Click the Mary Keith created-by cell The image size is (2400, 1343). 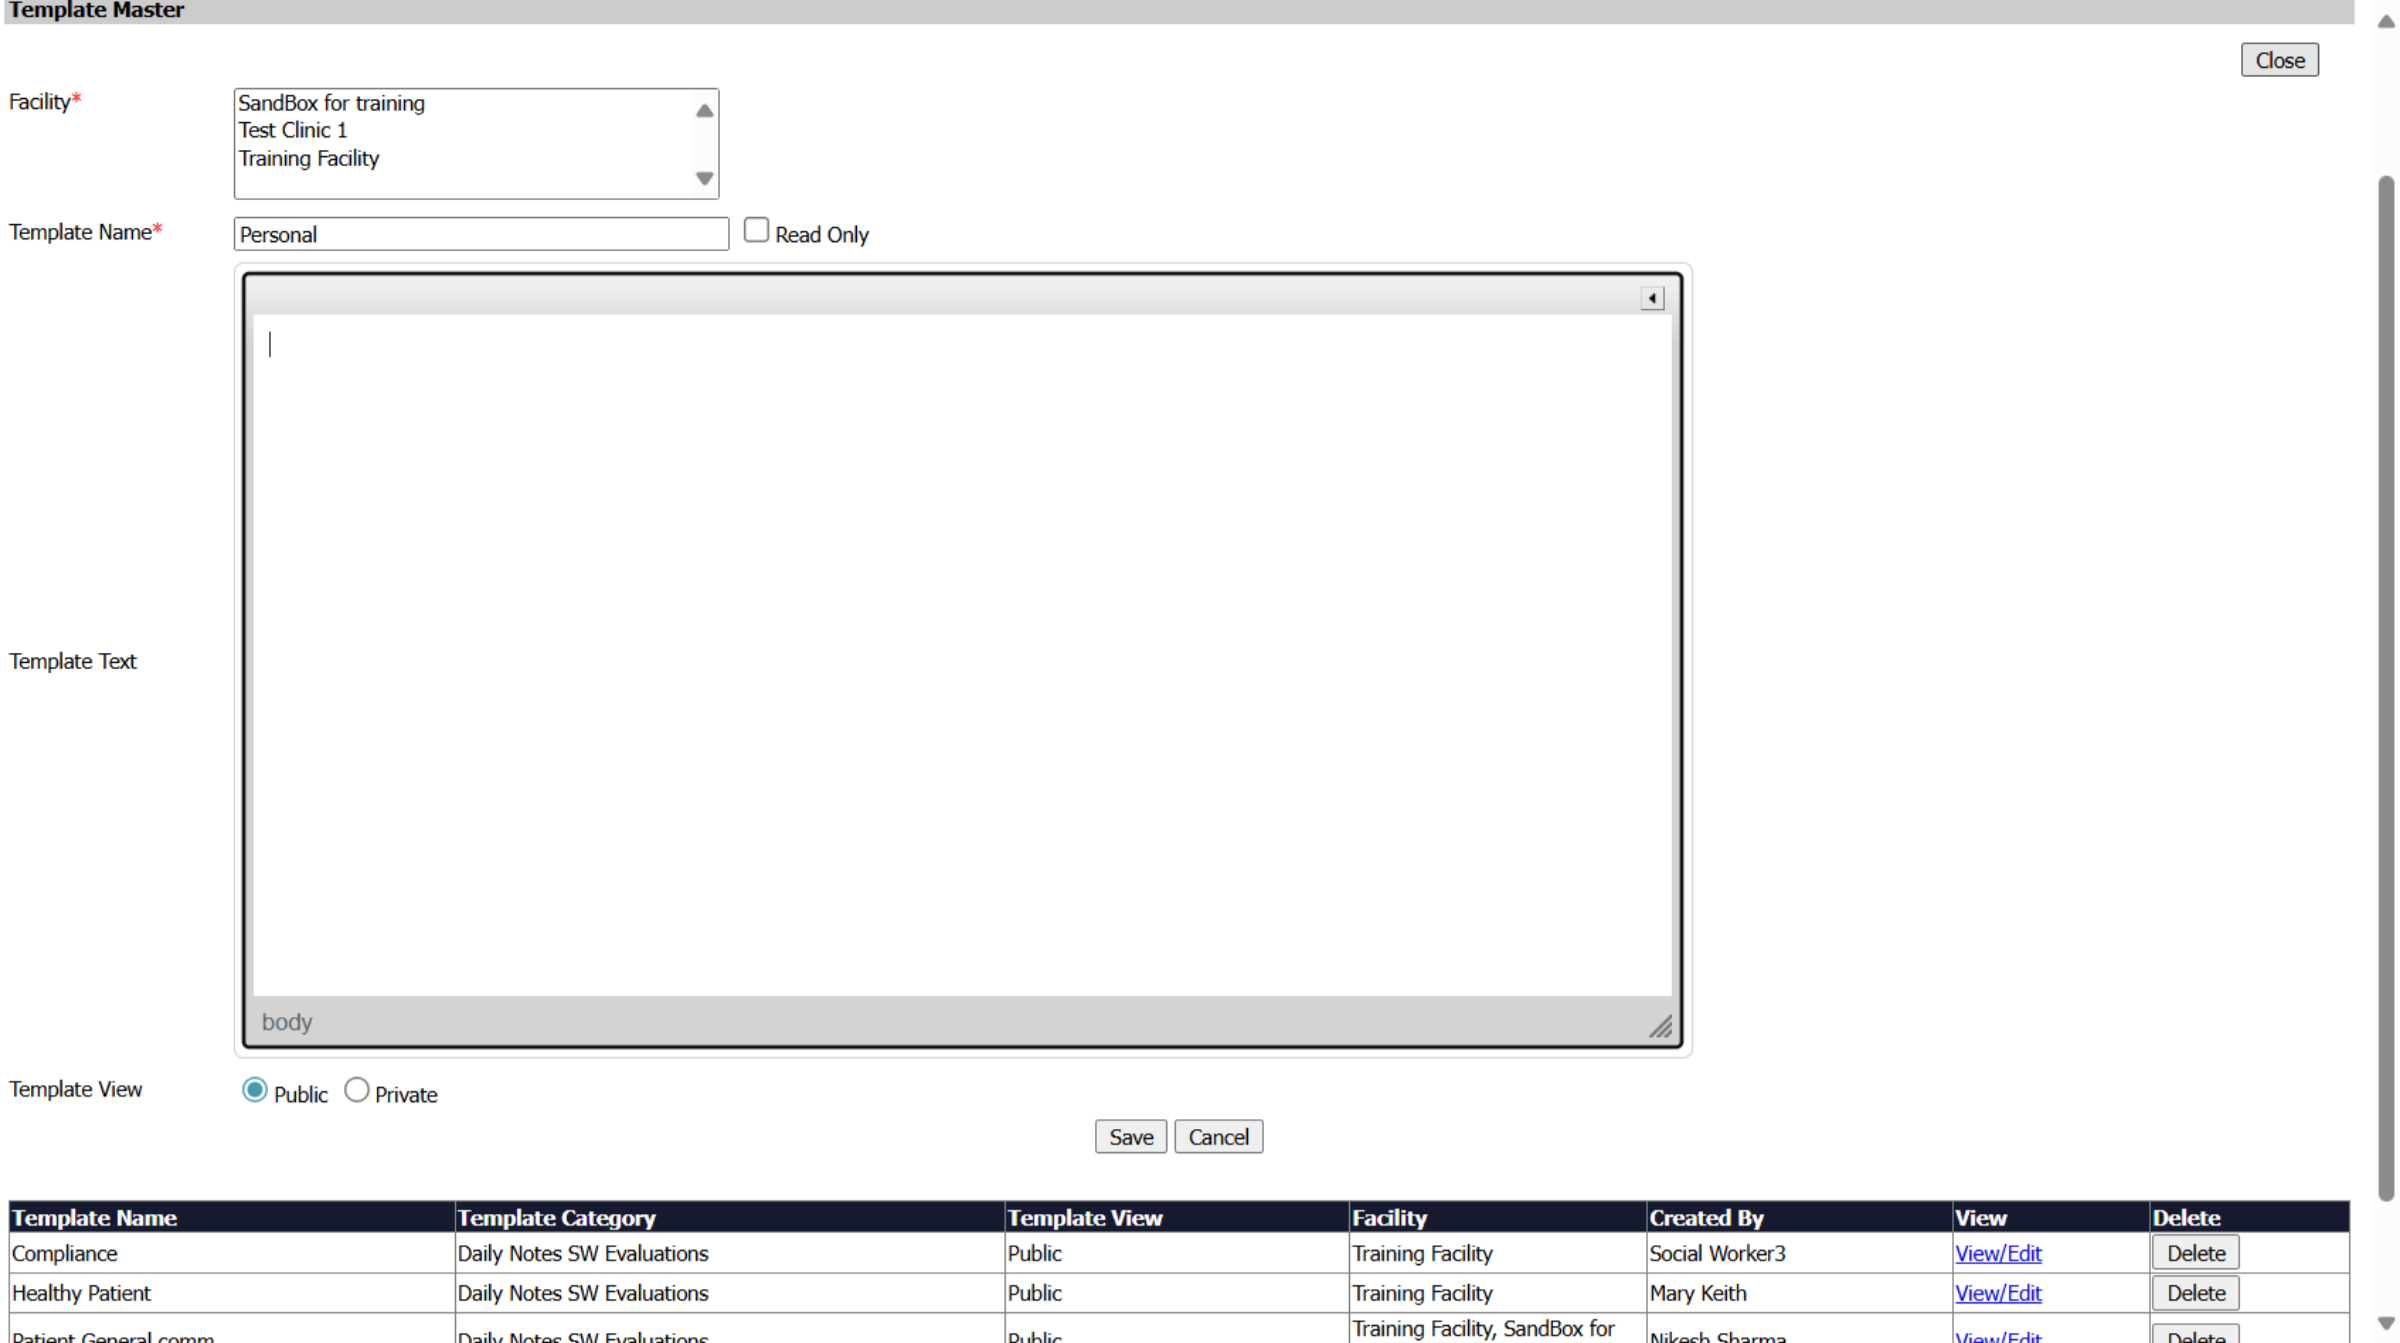pyautogui.click(x=1799, y=1293)
